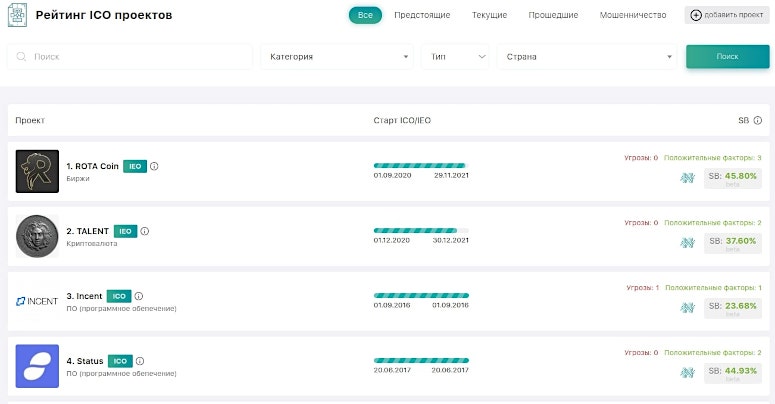
Task: Switch to the Предстоящие tab
Action: tap(422, 15)
